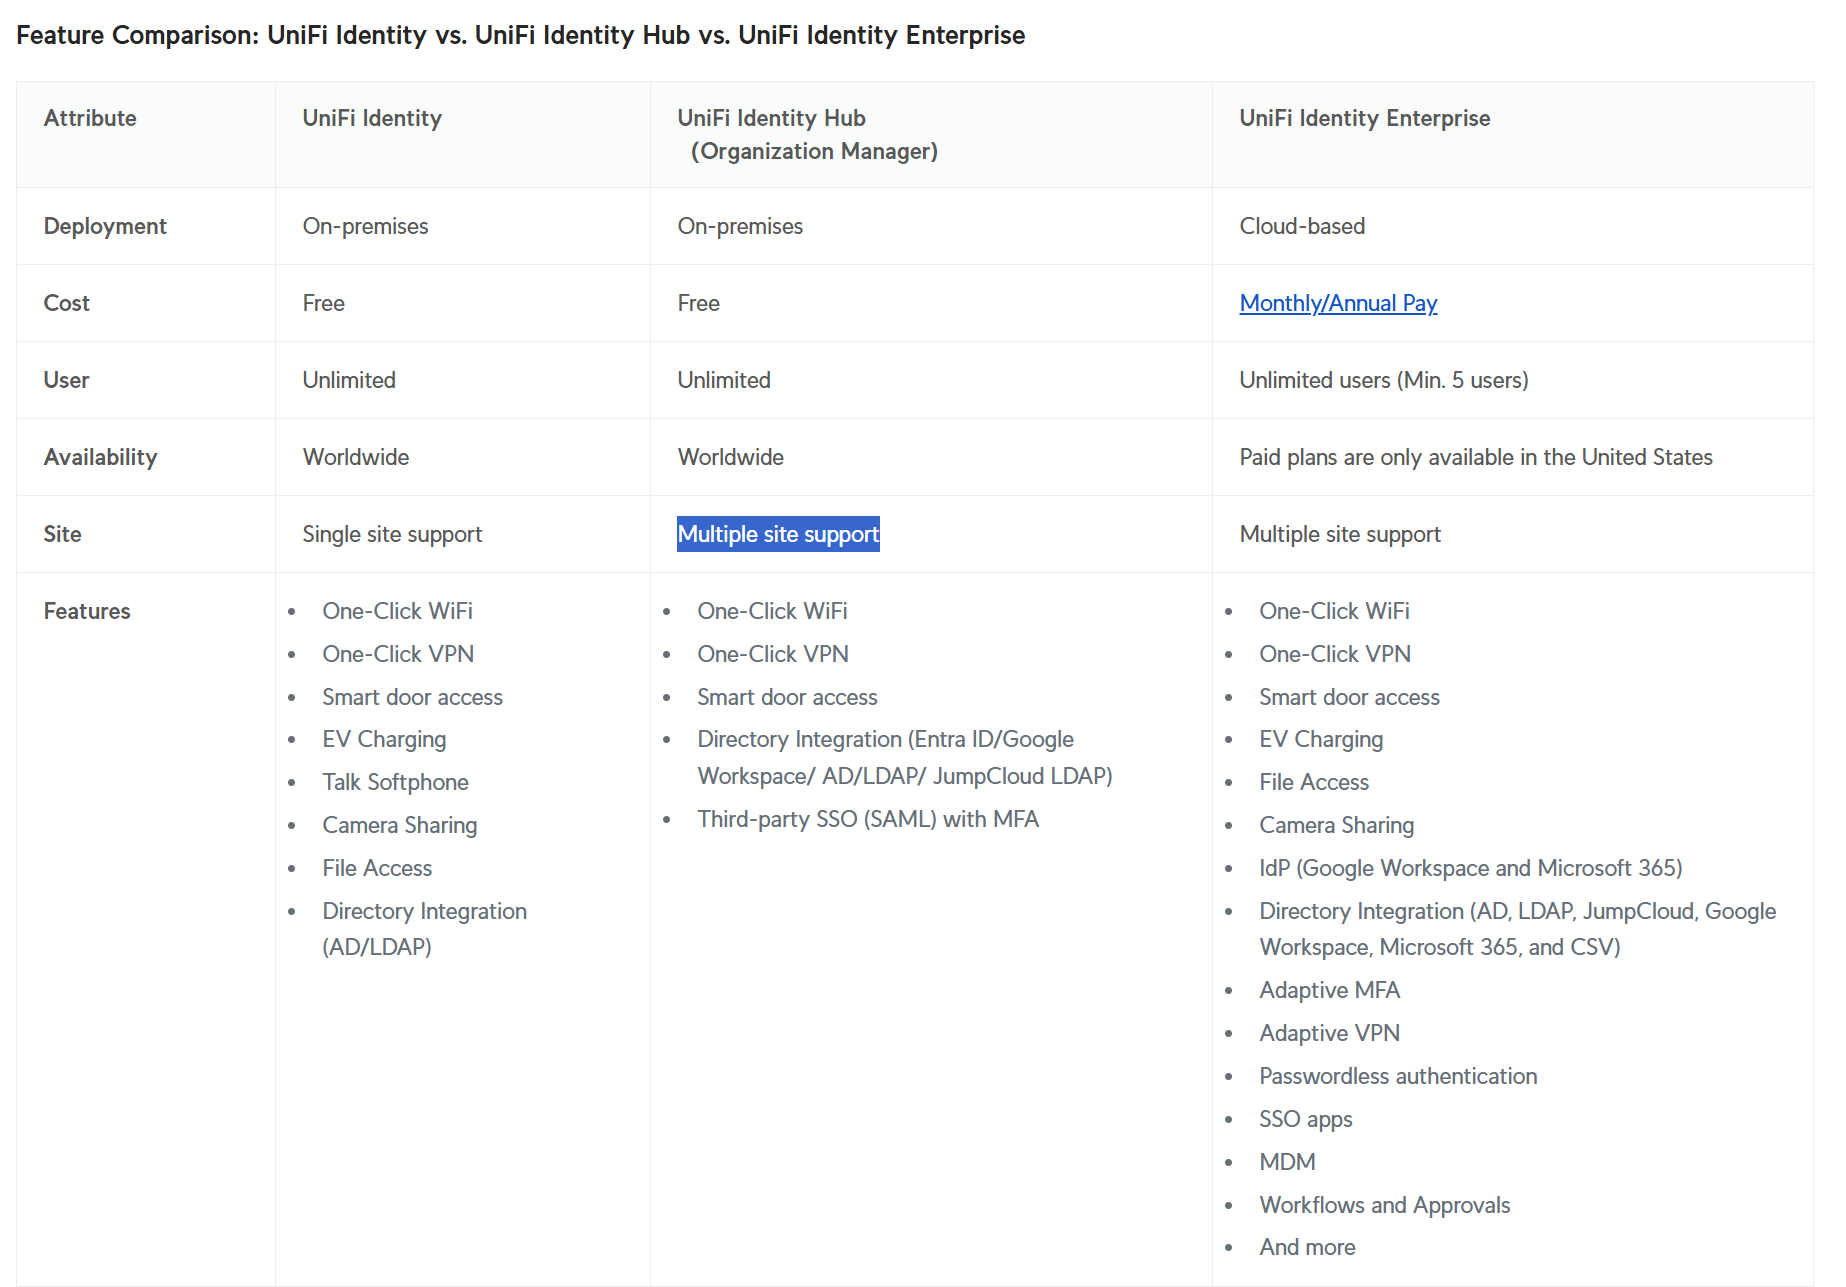Select the Talk Softphone feature item

click(395, 782)
